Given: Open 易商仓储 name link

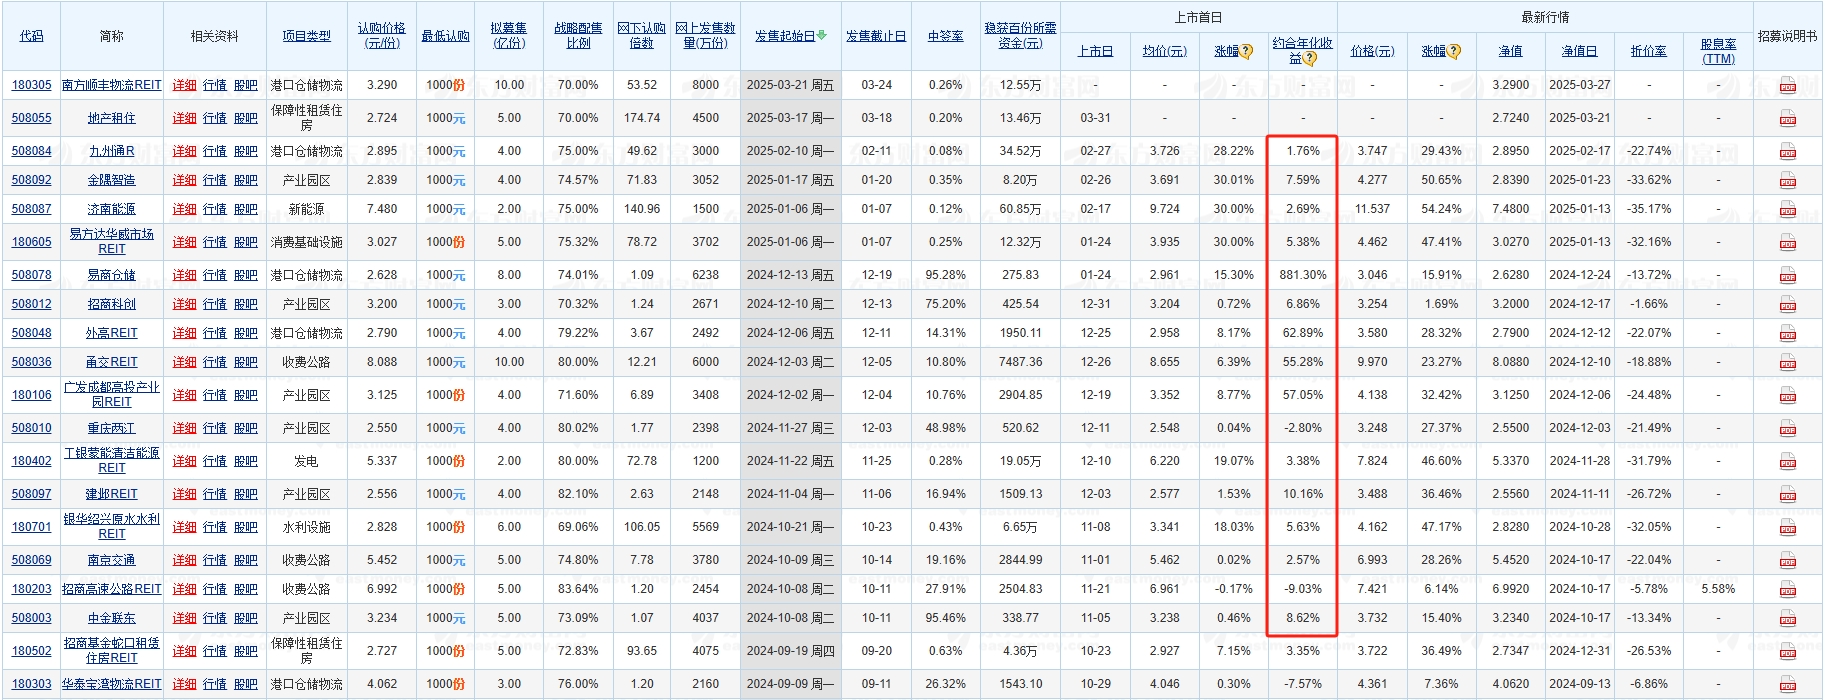Looking at the screenshot, I should coord(111,275).
